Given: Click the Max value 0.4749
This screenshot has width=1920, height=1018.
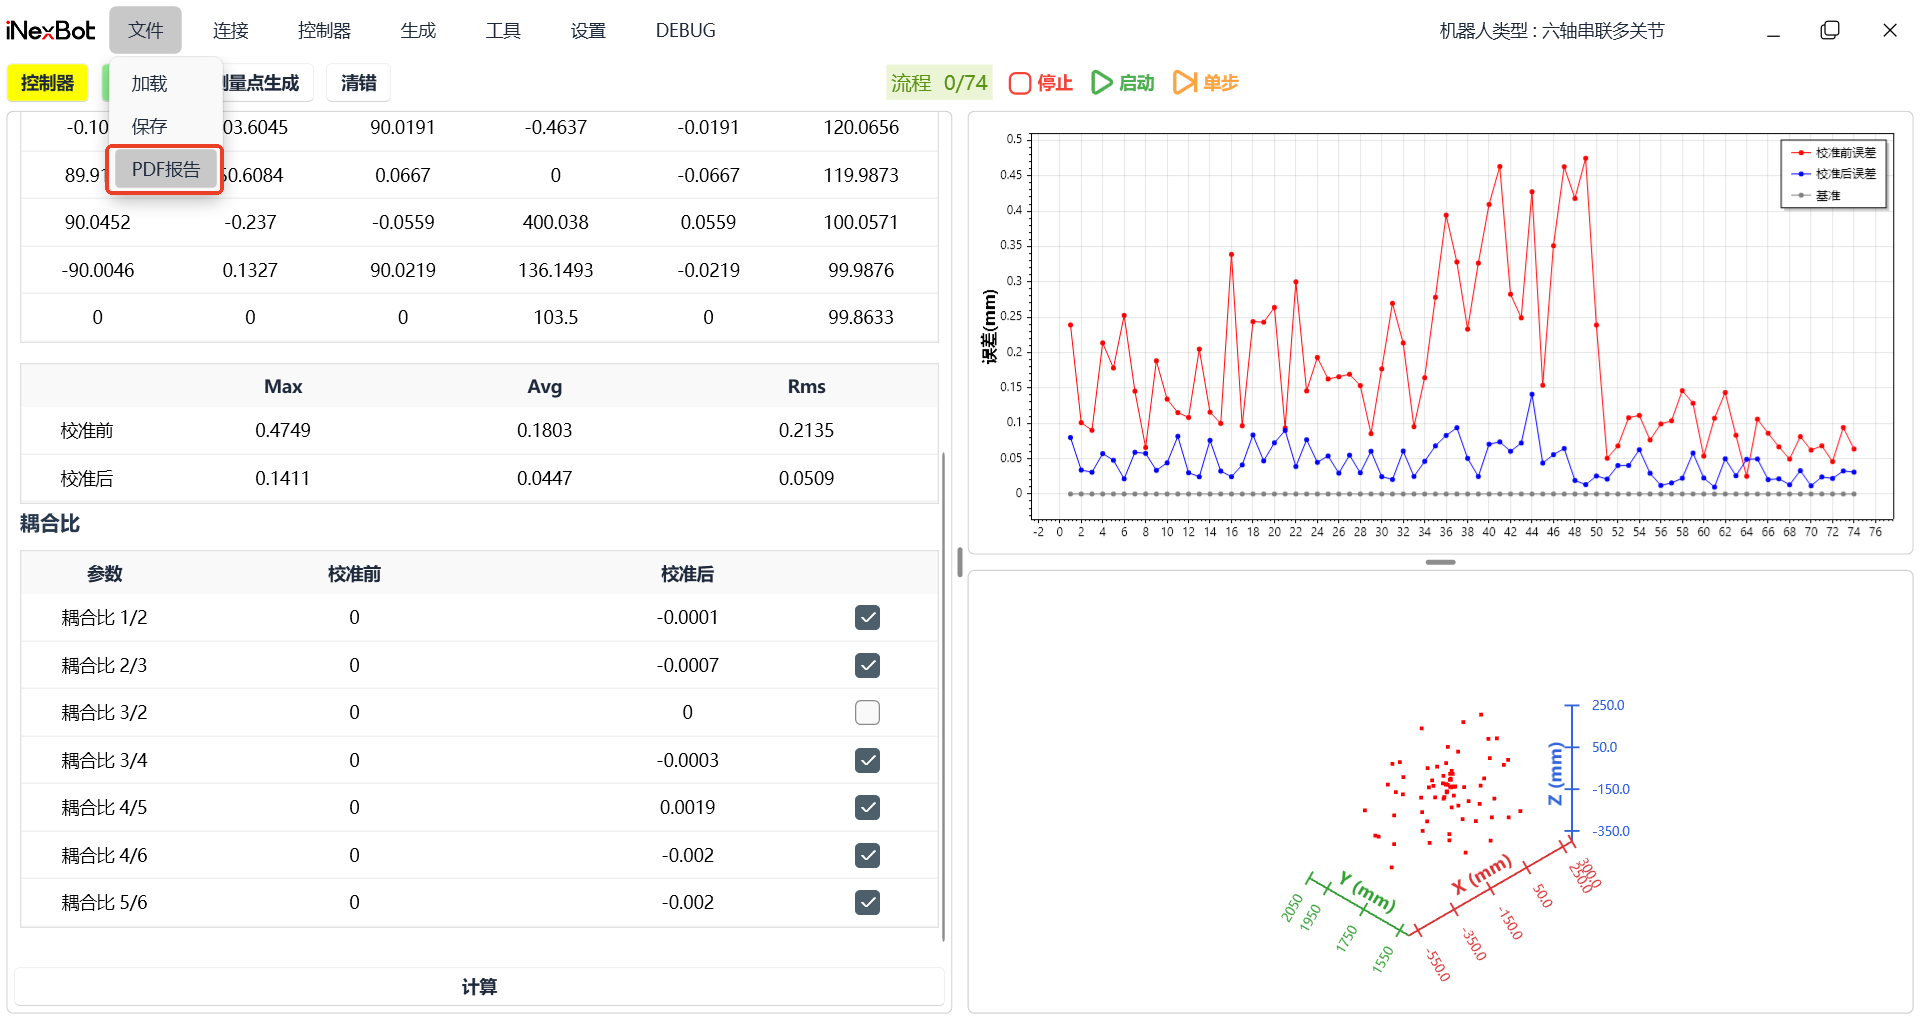Looking at the screenshot, I should pos(283,431).
